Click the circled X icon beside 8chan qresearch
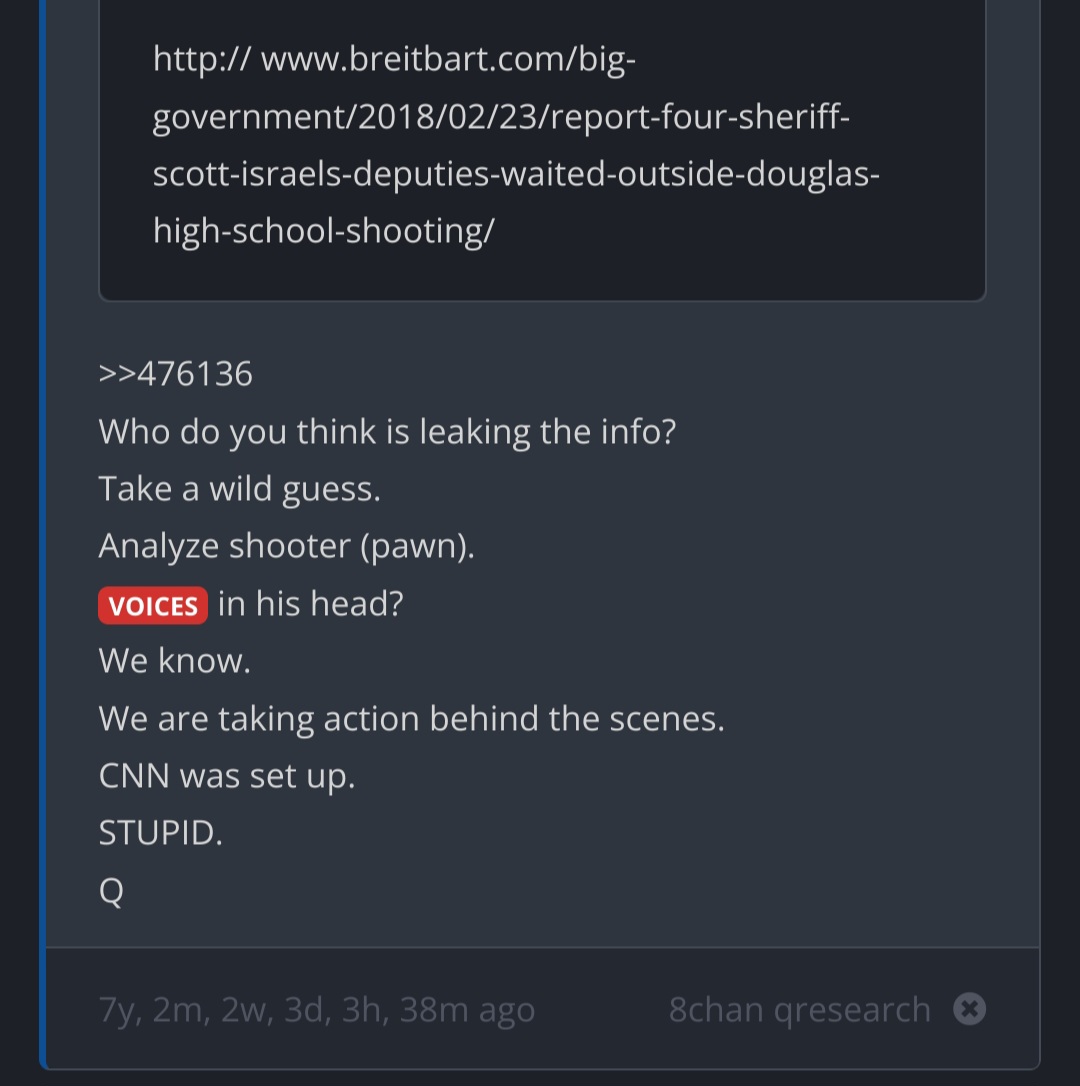Image resolution: width=1080 pixels, height=1086 pixels. coord(969,1008)
